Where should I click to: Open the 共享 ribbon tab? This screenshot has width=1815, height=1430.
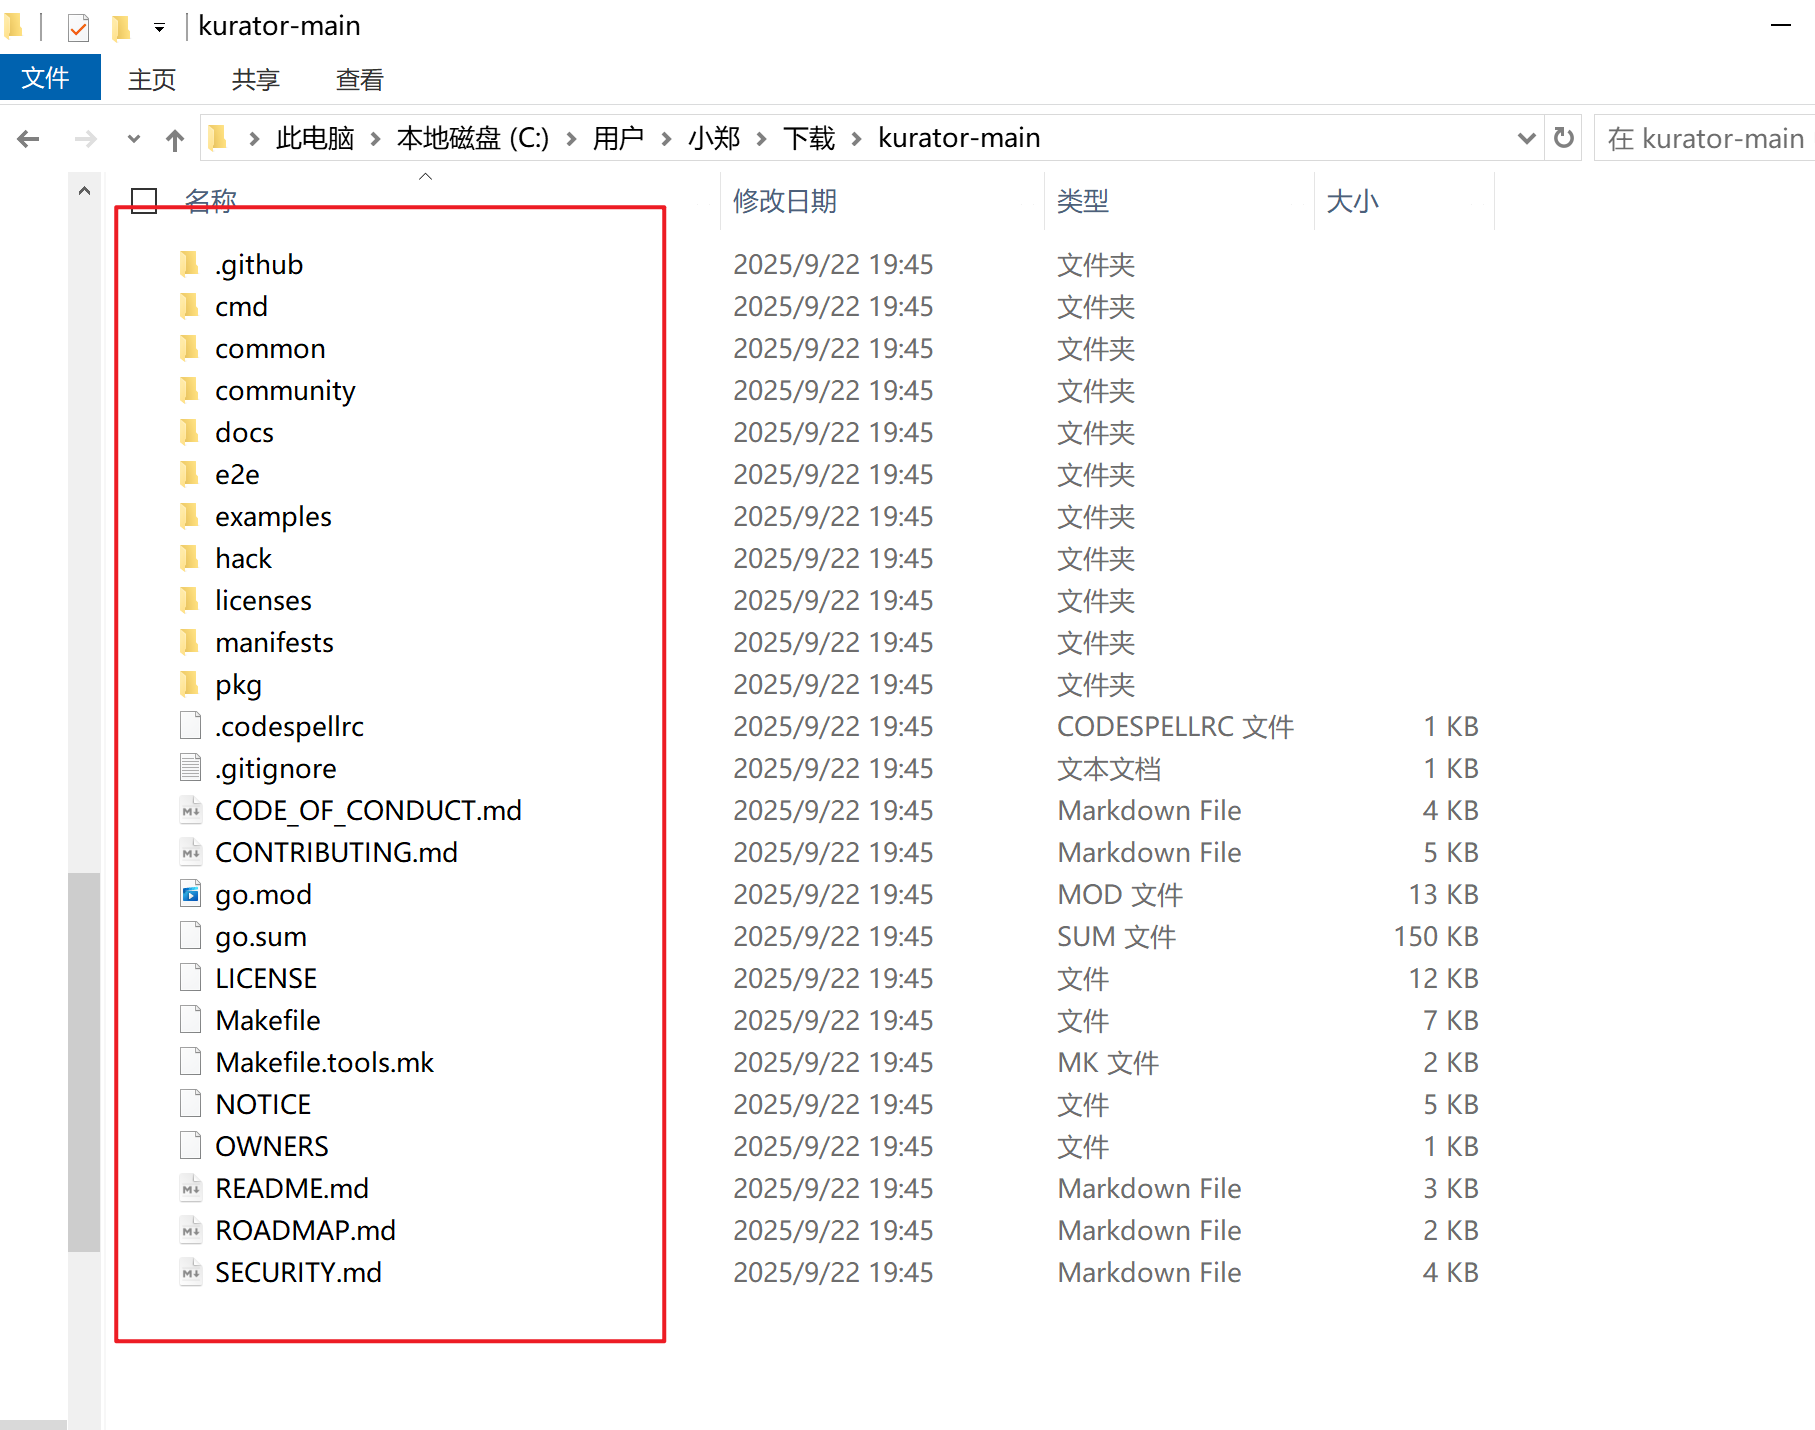256,79
